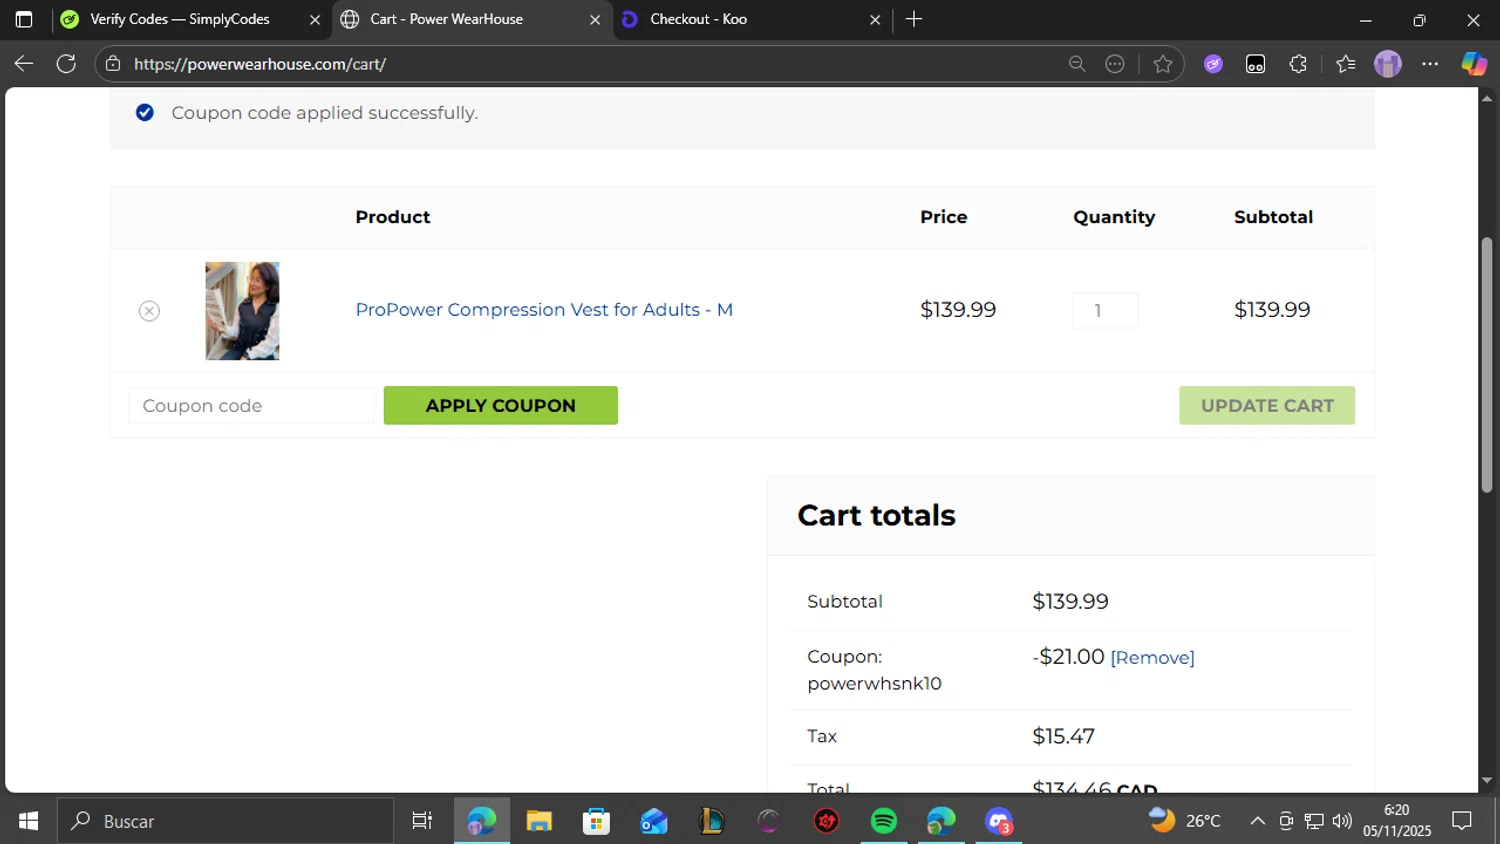1500x844 pixels.
Task: Open File Explorer from taskbar
Action: click(539, 821)
